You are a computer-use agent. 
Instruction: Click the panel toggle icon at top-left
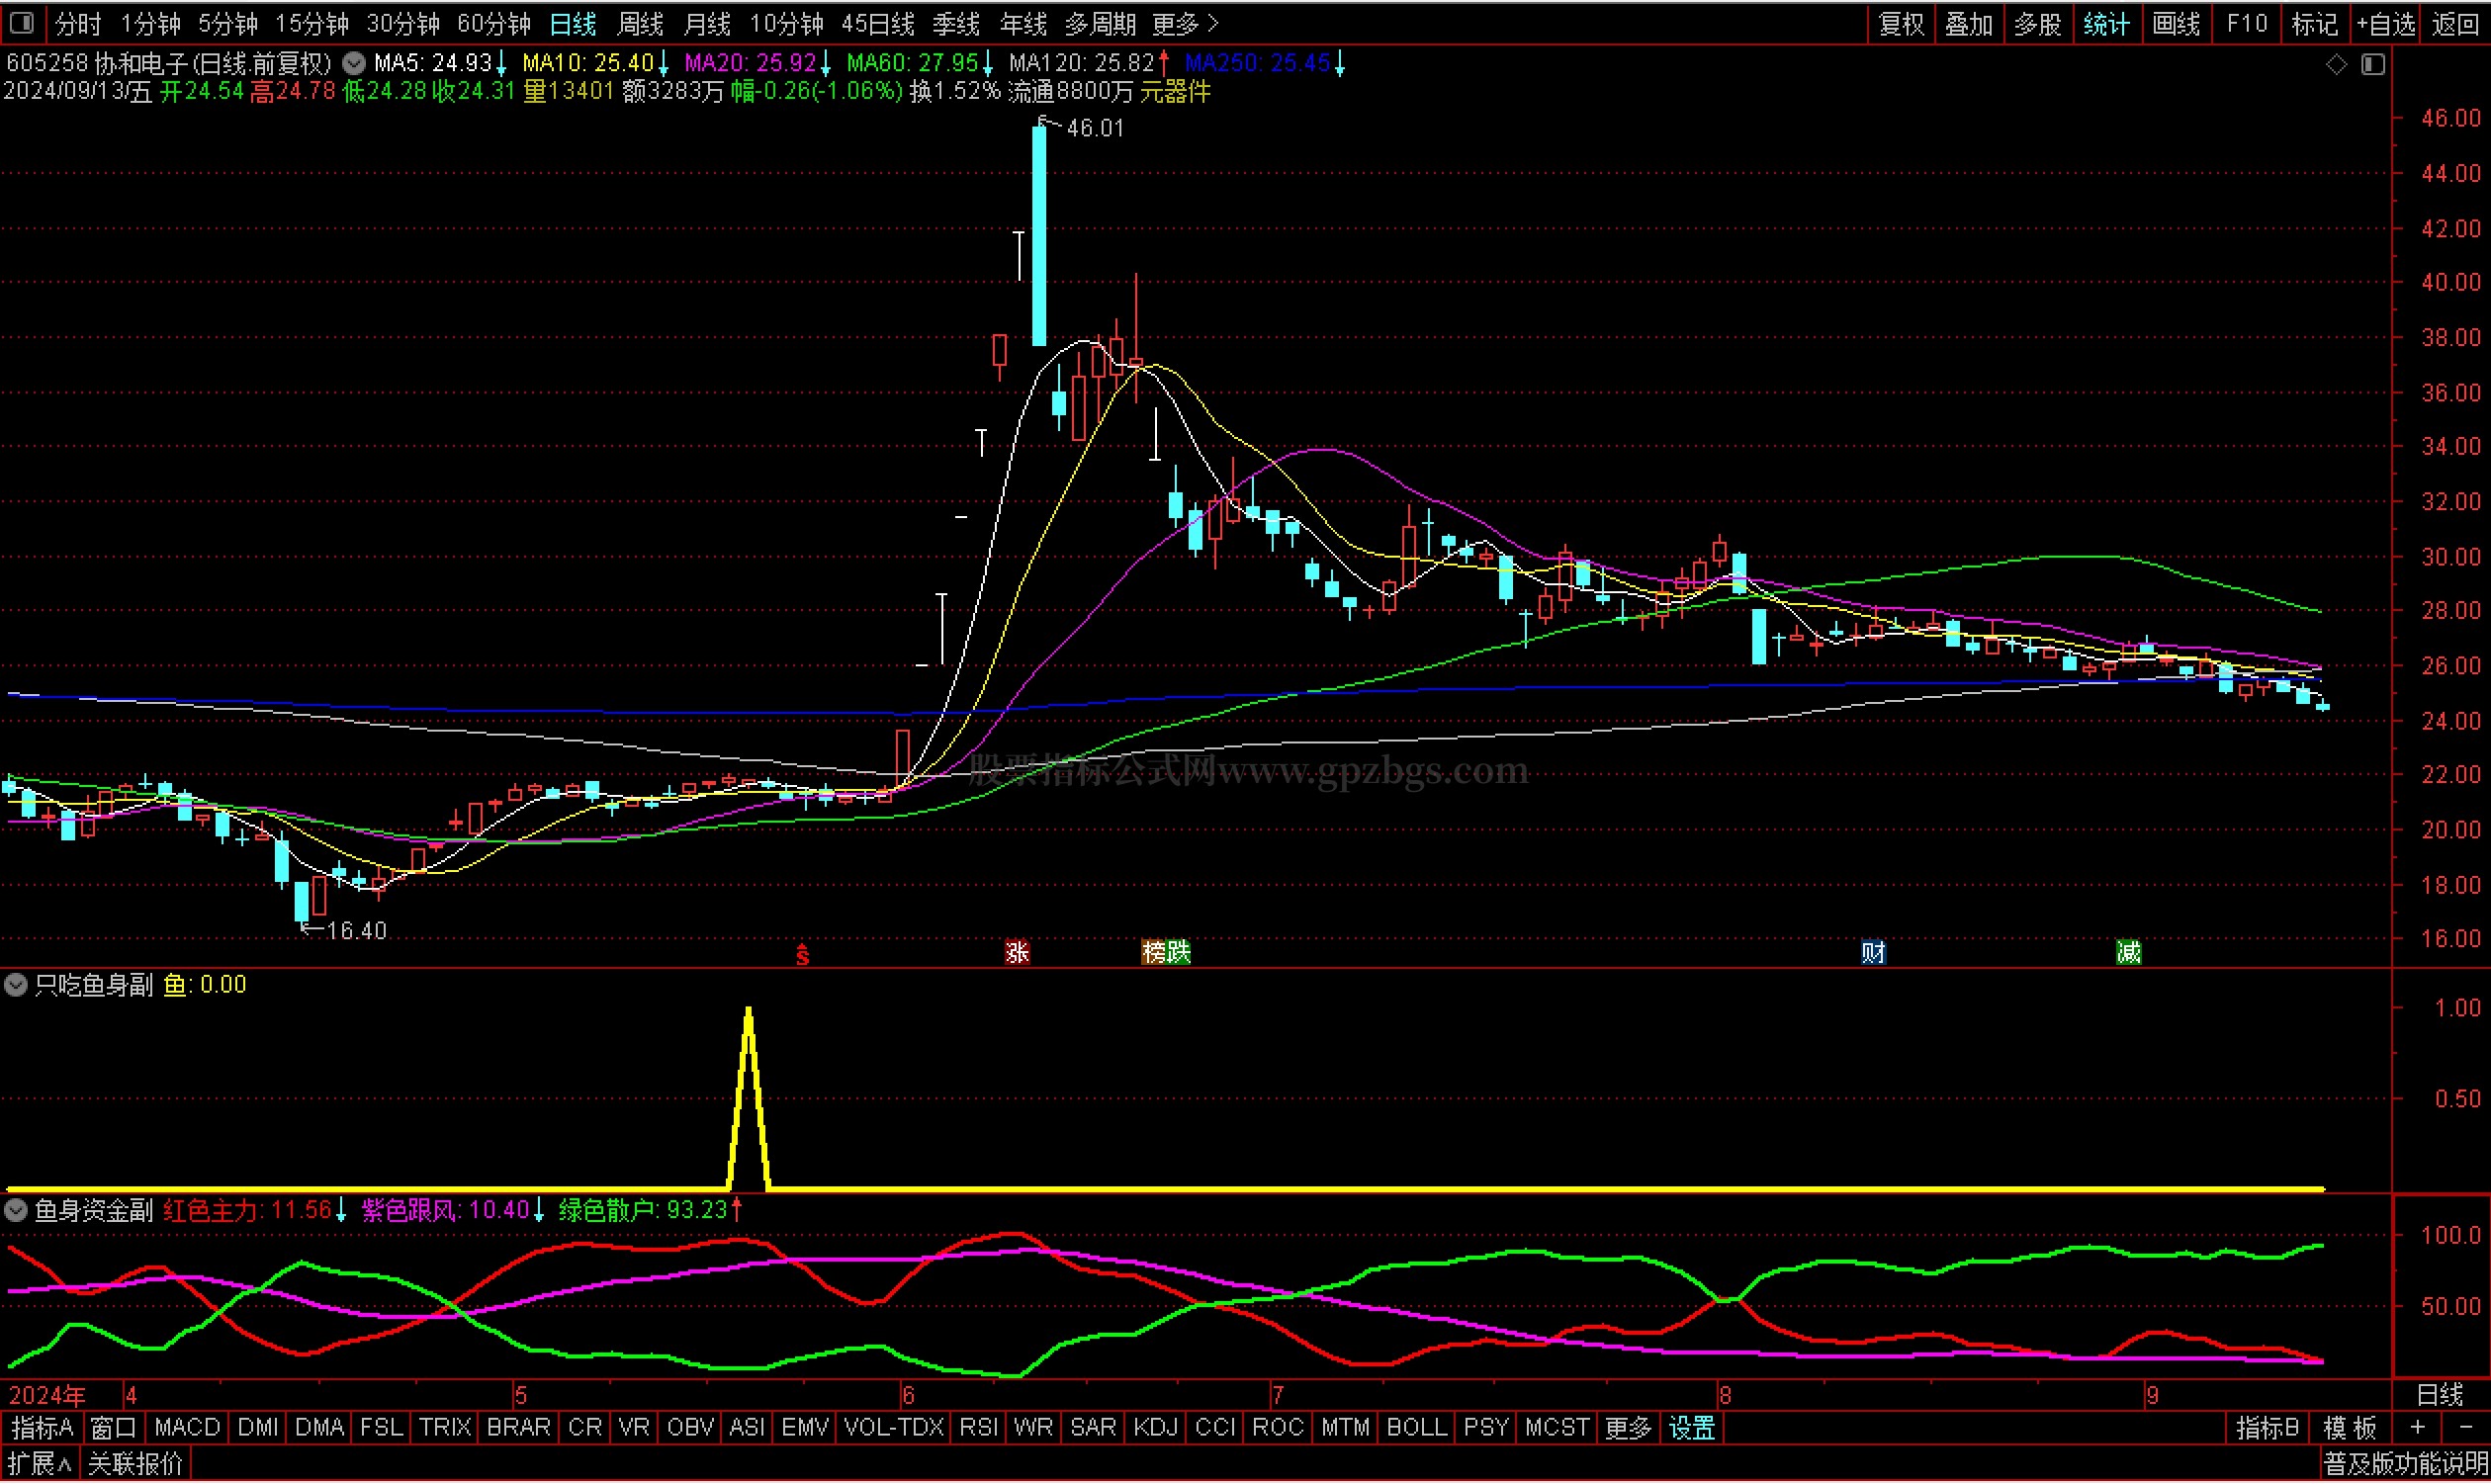point(21,22)
